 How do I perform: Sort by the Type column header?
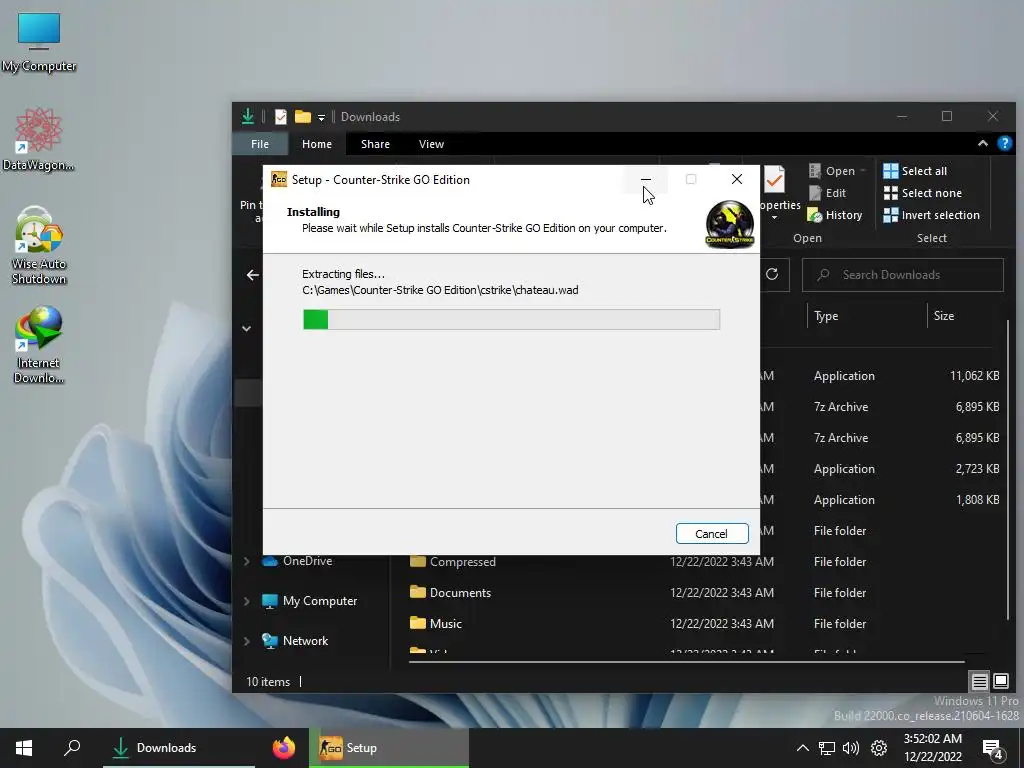pyautogui.click(x=826, y=316)
